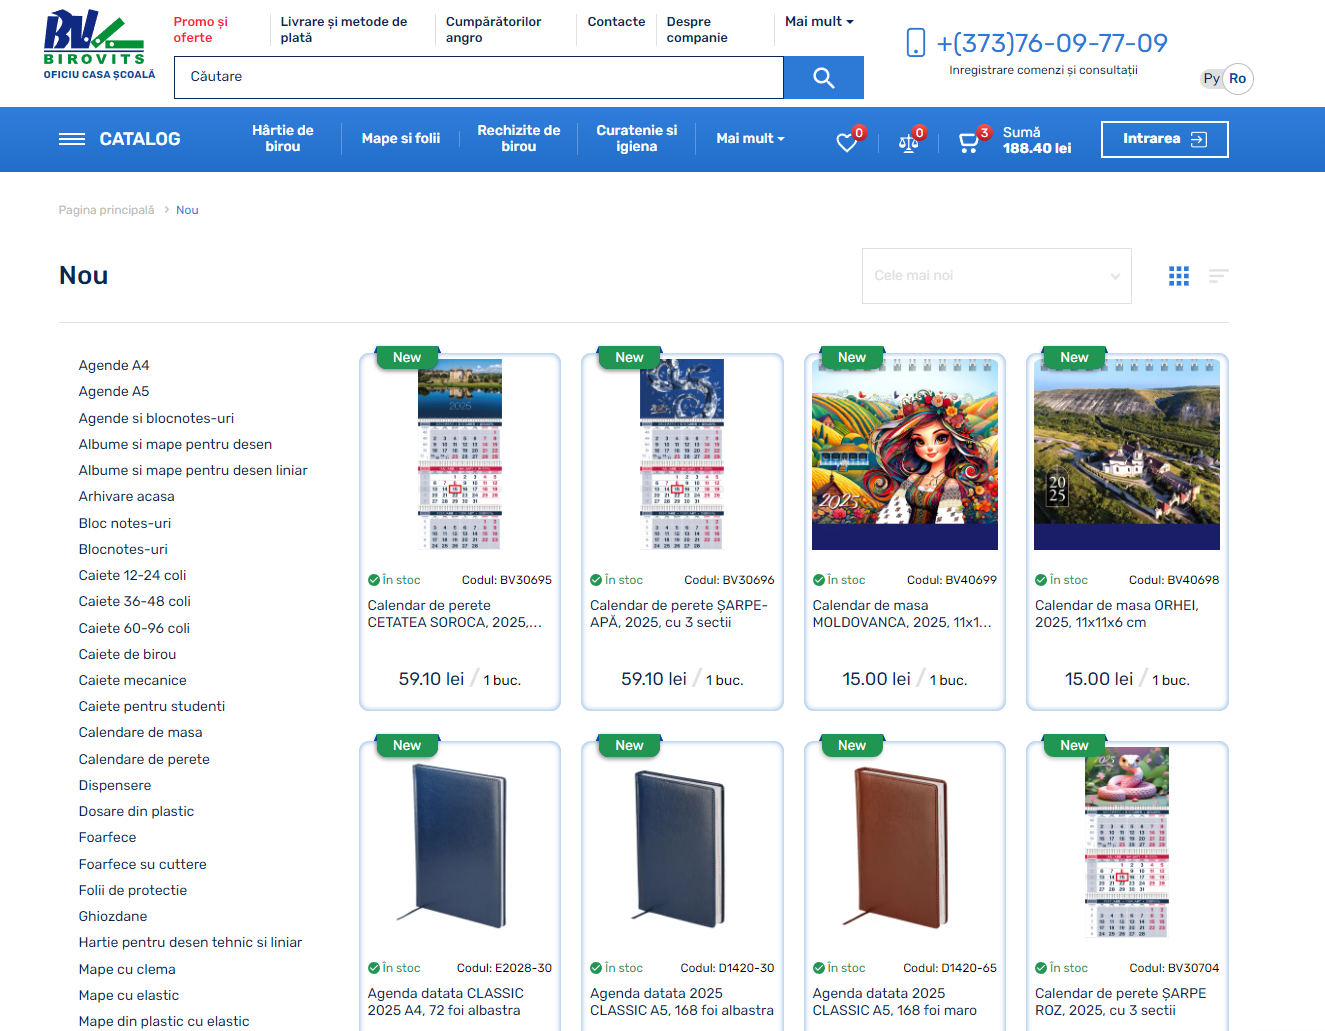The image size is (1325, 1031).
Task: Open 'Agende A4' category
Action: coord(114,365)
